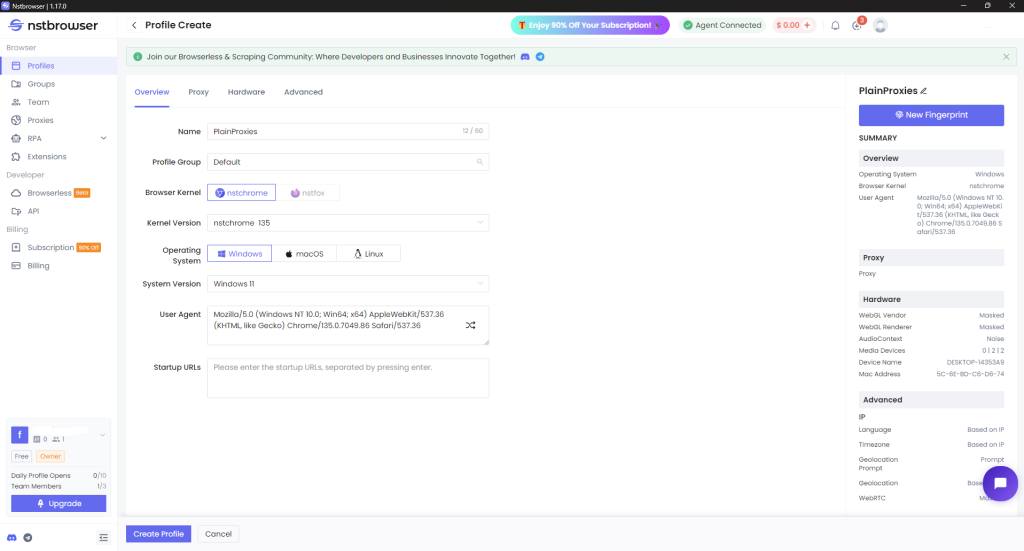This screenshot has height=551, width=1024.
Task: Click the Overview summary header
Action: (931, 158)
